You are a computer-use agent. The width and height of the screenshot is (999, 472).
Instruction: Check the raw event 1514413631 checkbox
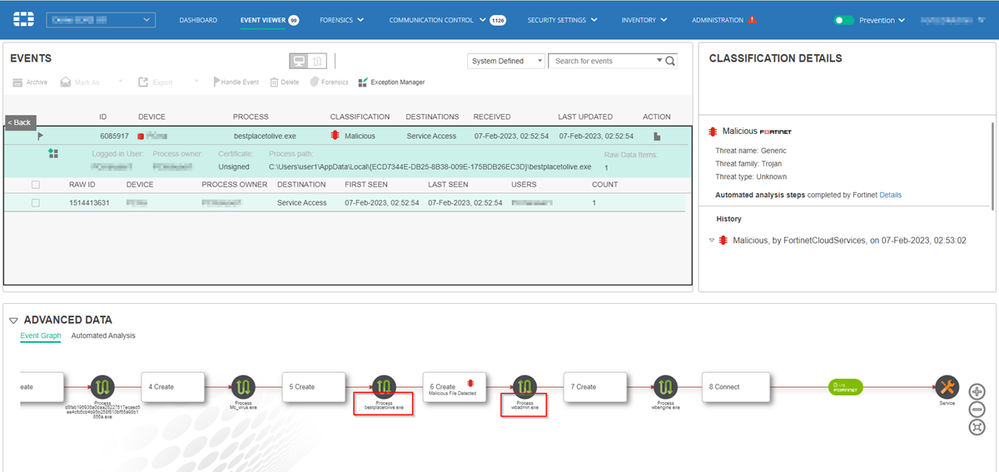(36, 203)
